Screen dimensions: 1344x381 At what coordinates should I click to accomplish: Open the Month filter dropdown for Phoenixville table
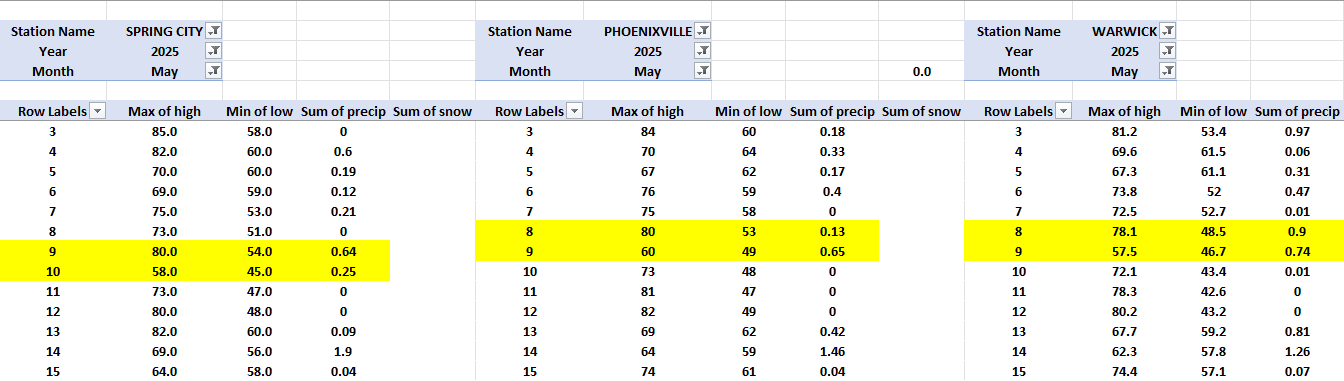(703, 71)
